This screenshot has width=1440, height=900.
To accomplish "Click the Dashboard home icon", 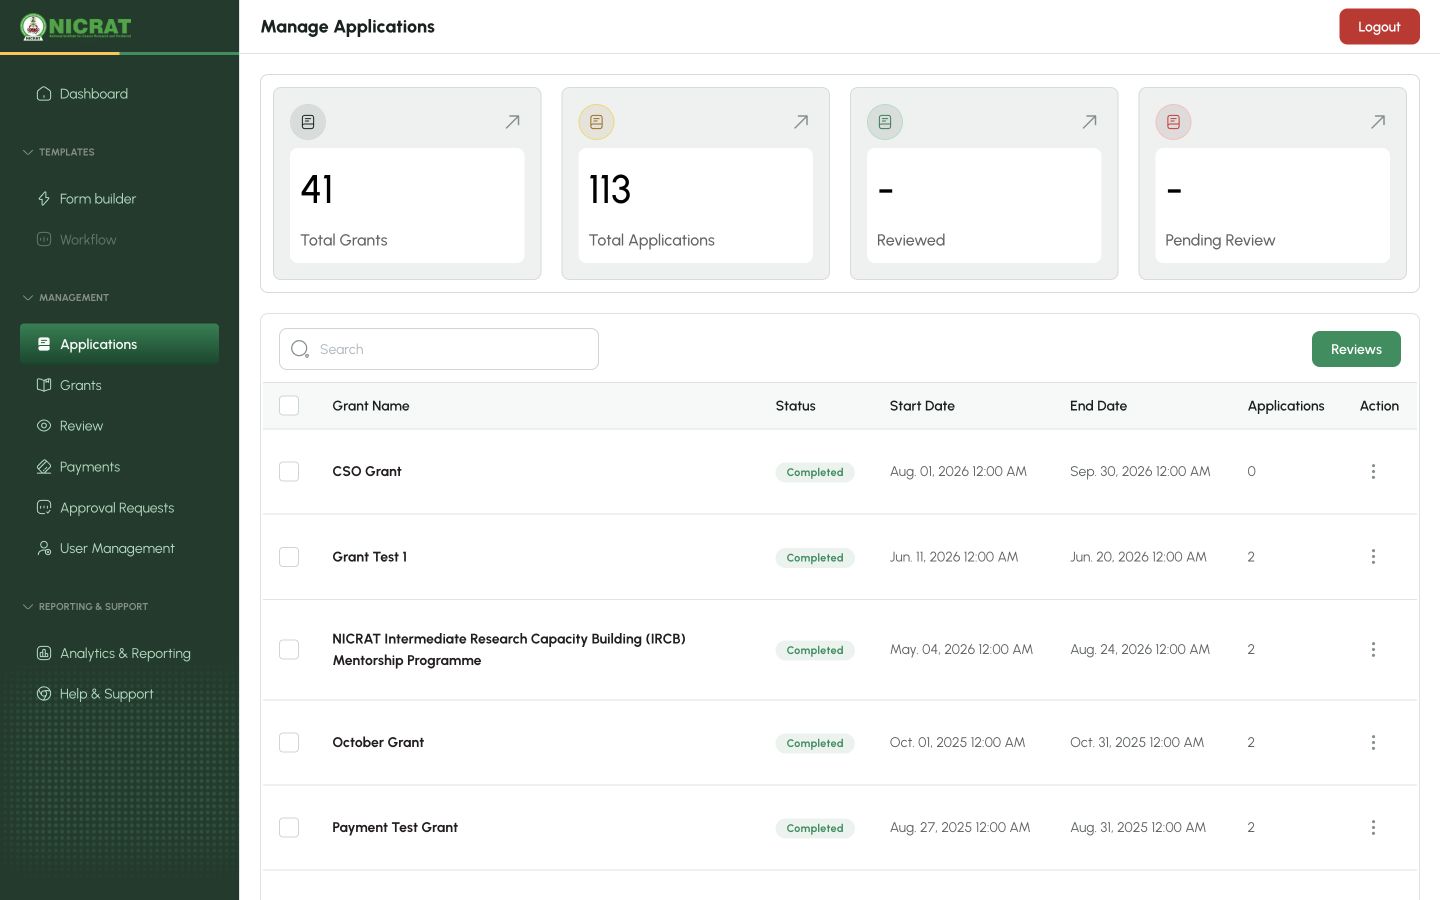I will (44, 94).
